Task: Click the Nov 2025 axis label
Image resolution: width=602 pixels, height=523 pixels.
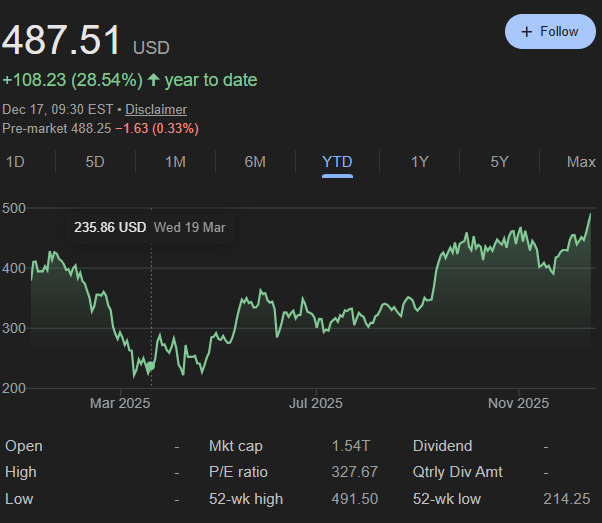Action: pos(518,404)
